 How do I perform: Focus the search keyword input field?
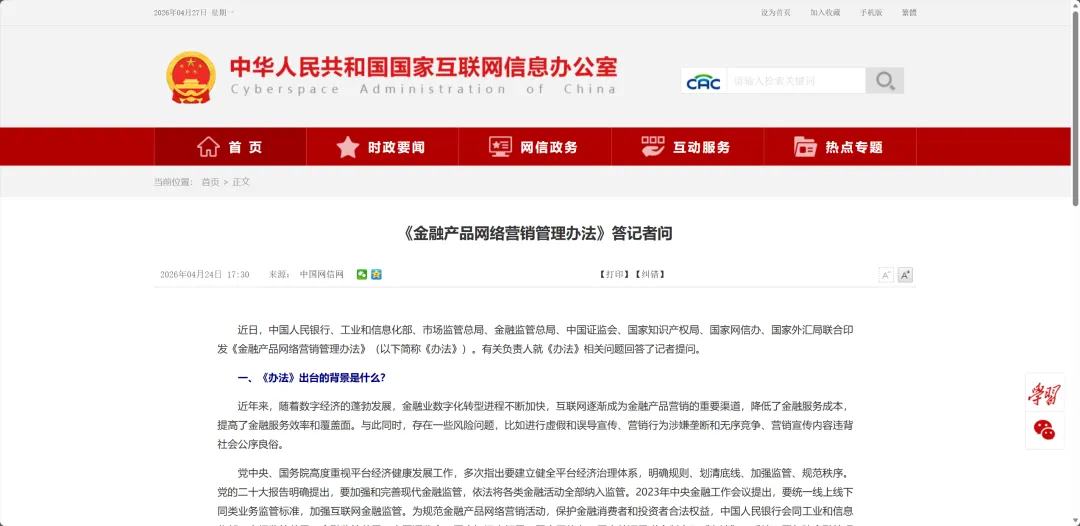[796, 81]
